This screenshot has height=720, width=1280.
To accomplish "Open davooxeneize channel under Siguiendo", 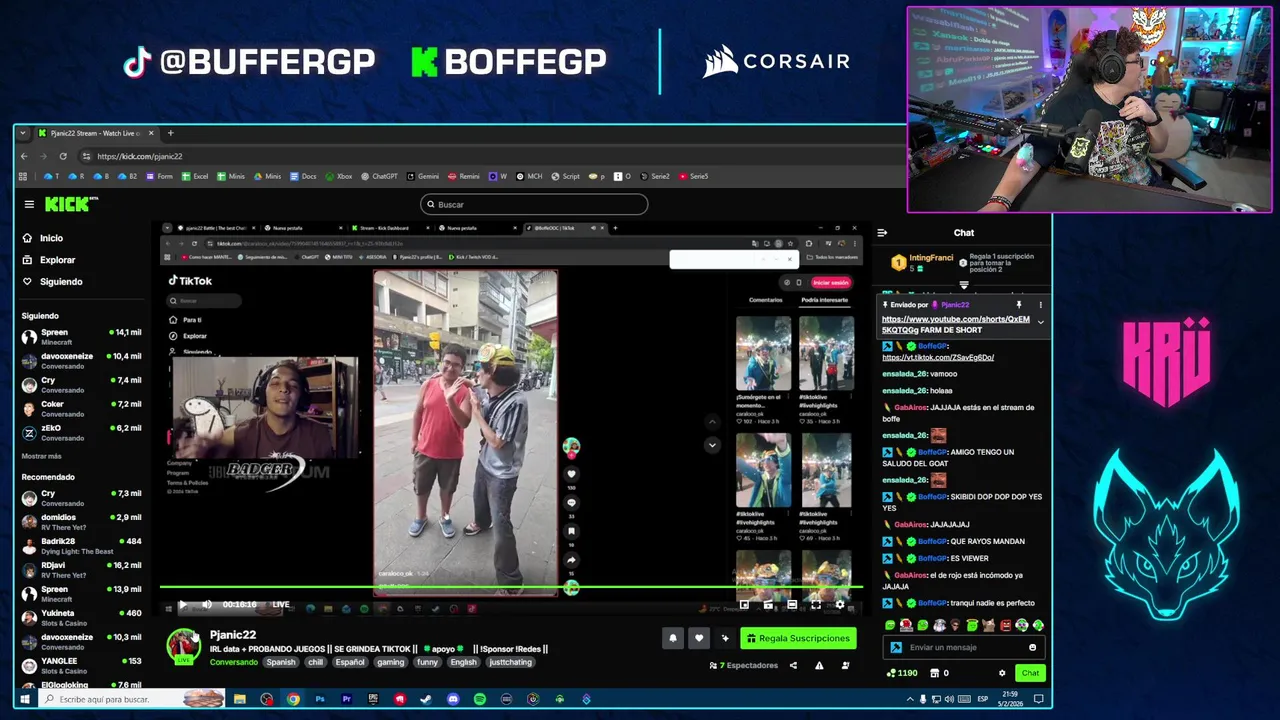I will point(82,361).
